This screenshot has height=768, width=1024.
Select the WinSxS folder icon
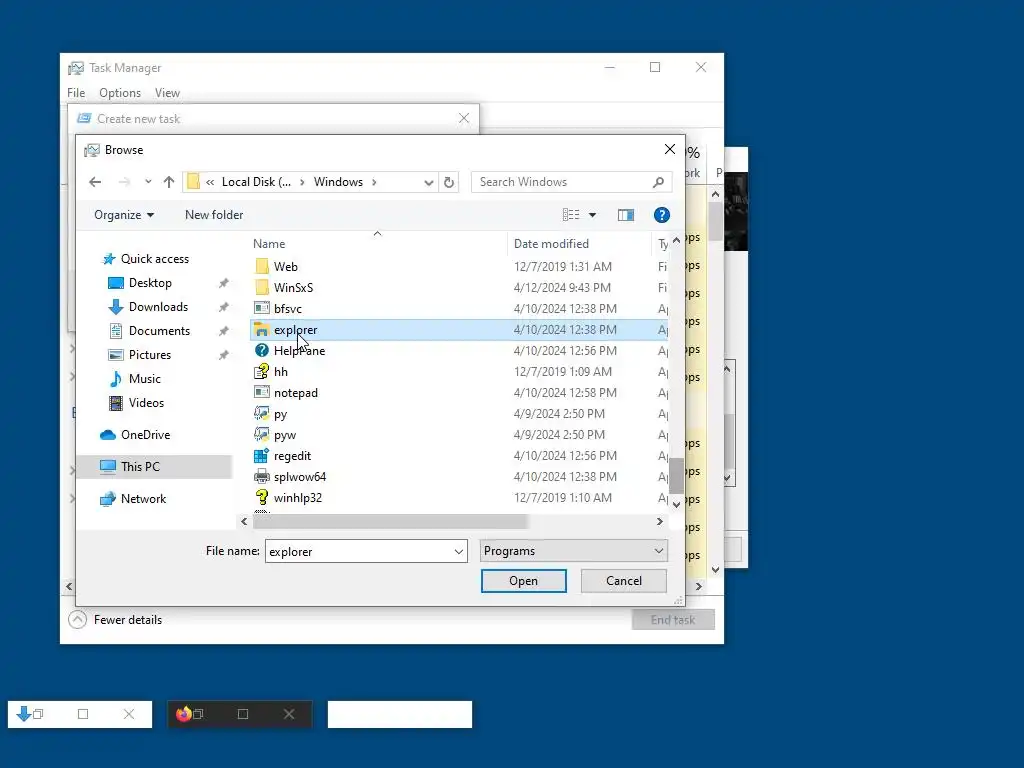262,287
